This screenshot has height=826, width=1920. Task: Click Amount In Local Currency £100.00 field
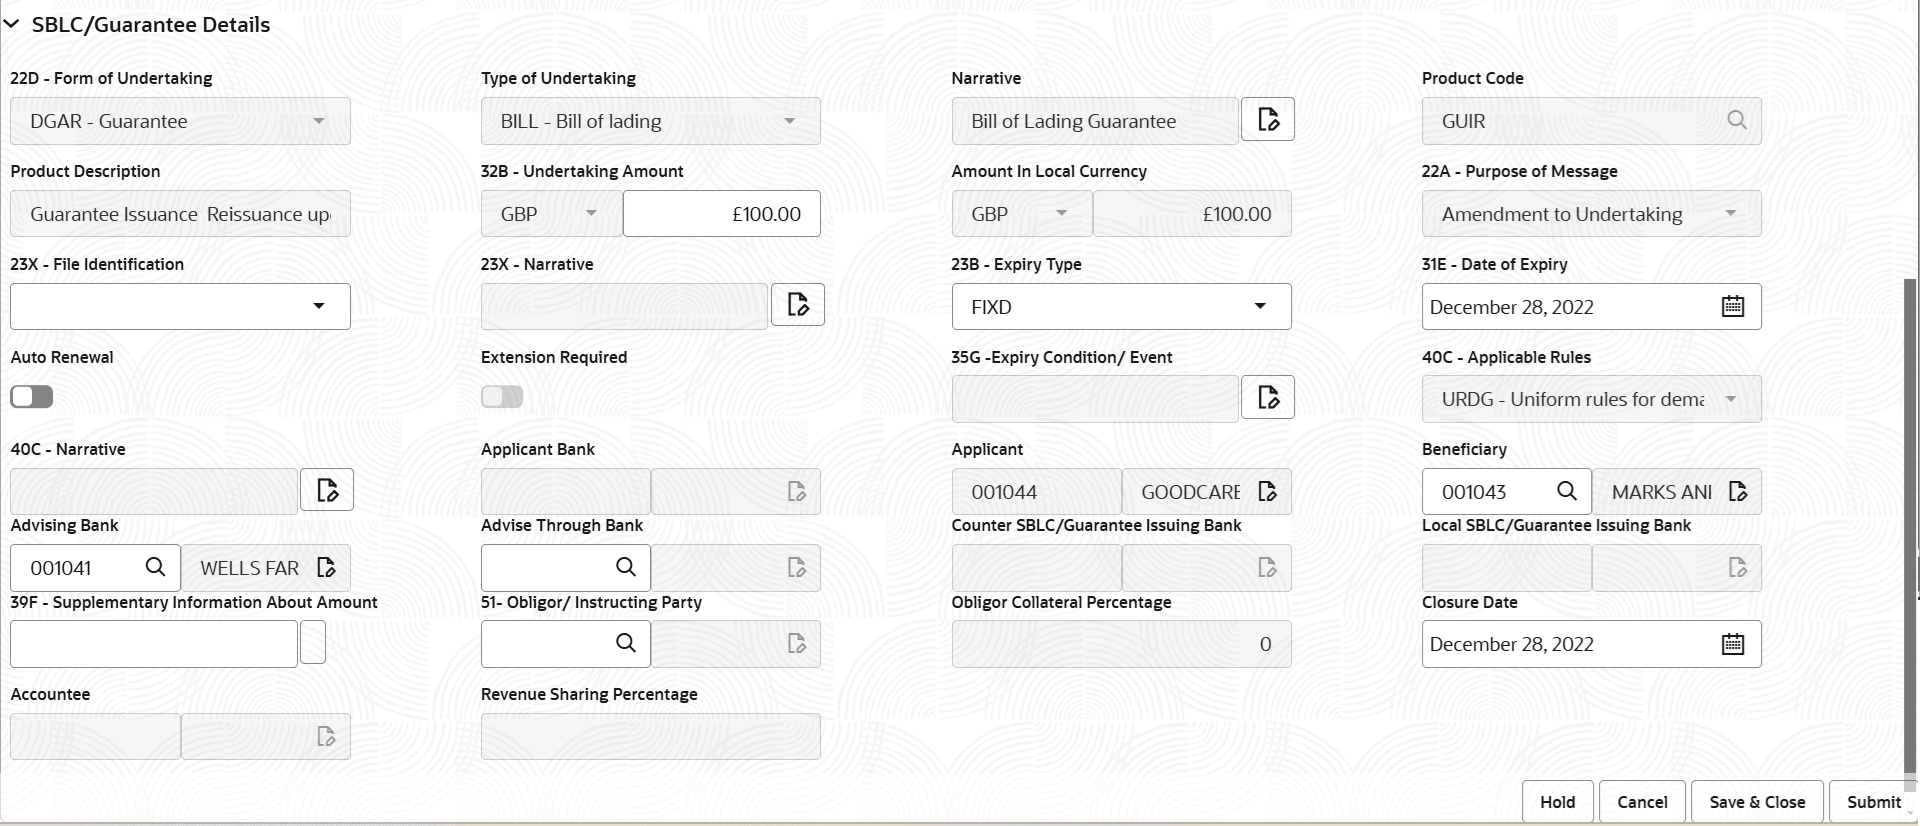coord(1192,214)
